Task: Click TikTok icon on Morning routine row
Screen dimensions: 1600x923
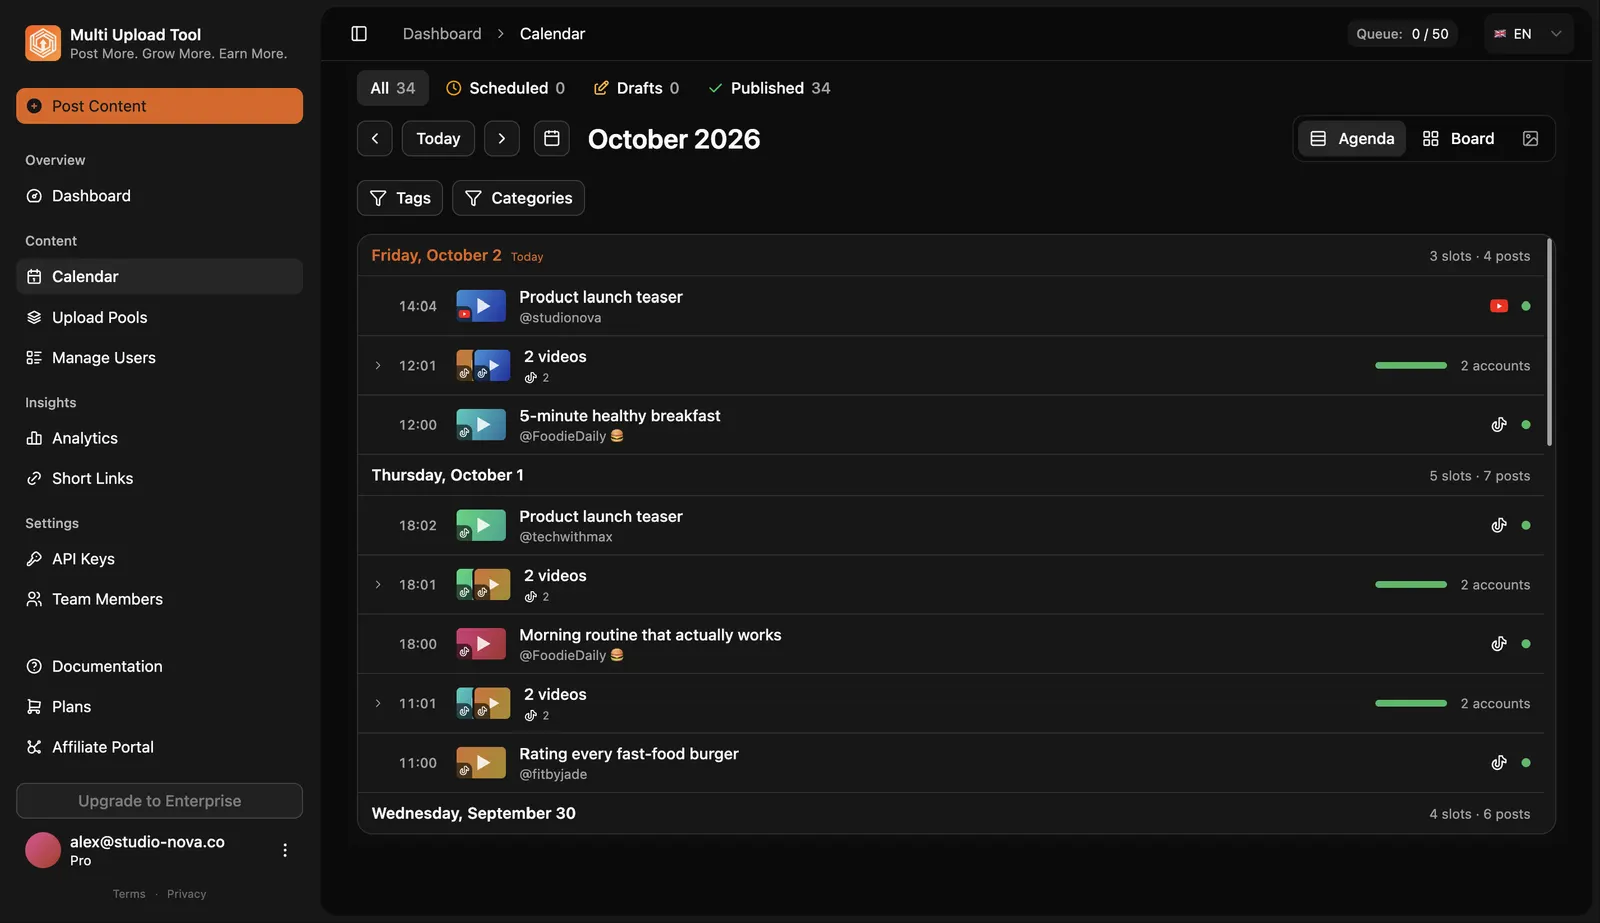Action: pos(1499,644)
